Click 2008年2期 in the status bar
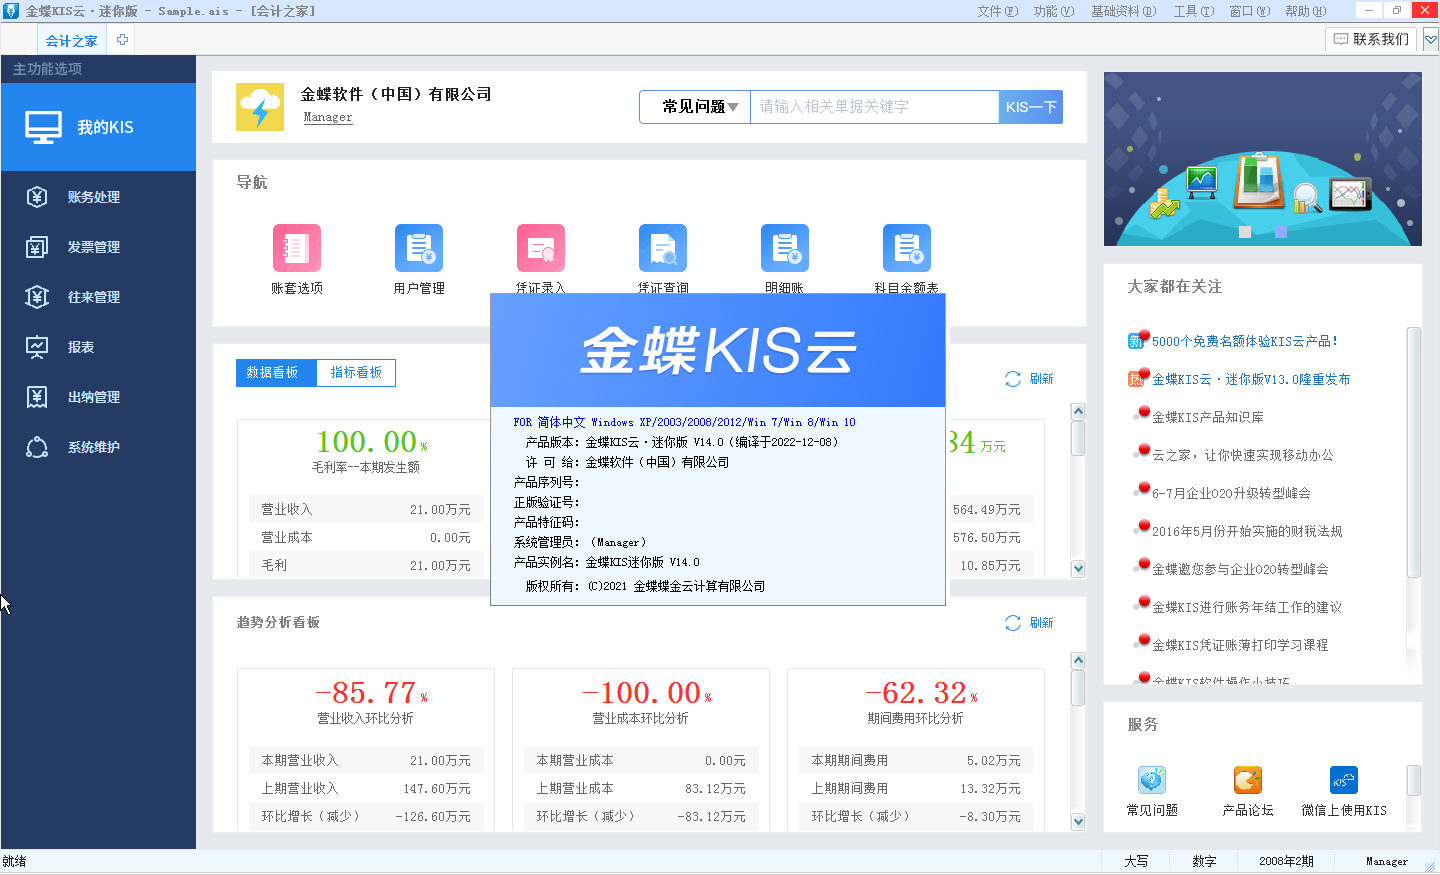This screenshot has width=1440, height=875. (x=1286, y=861)
